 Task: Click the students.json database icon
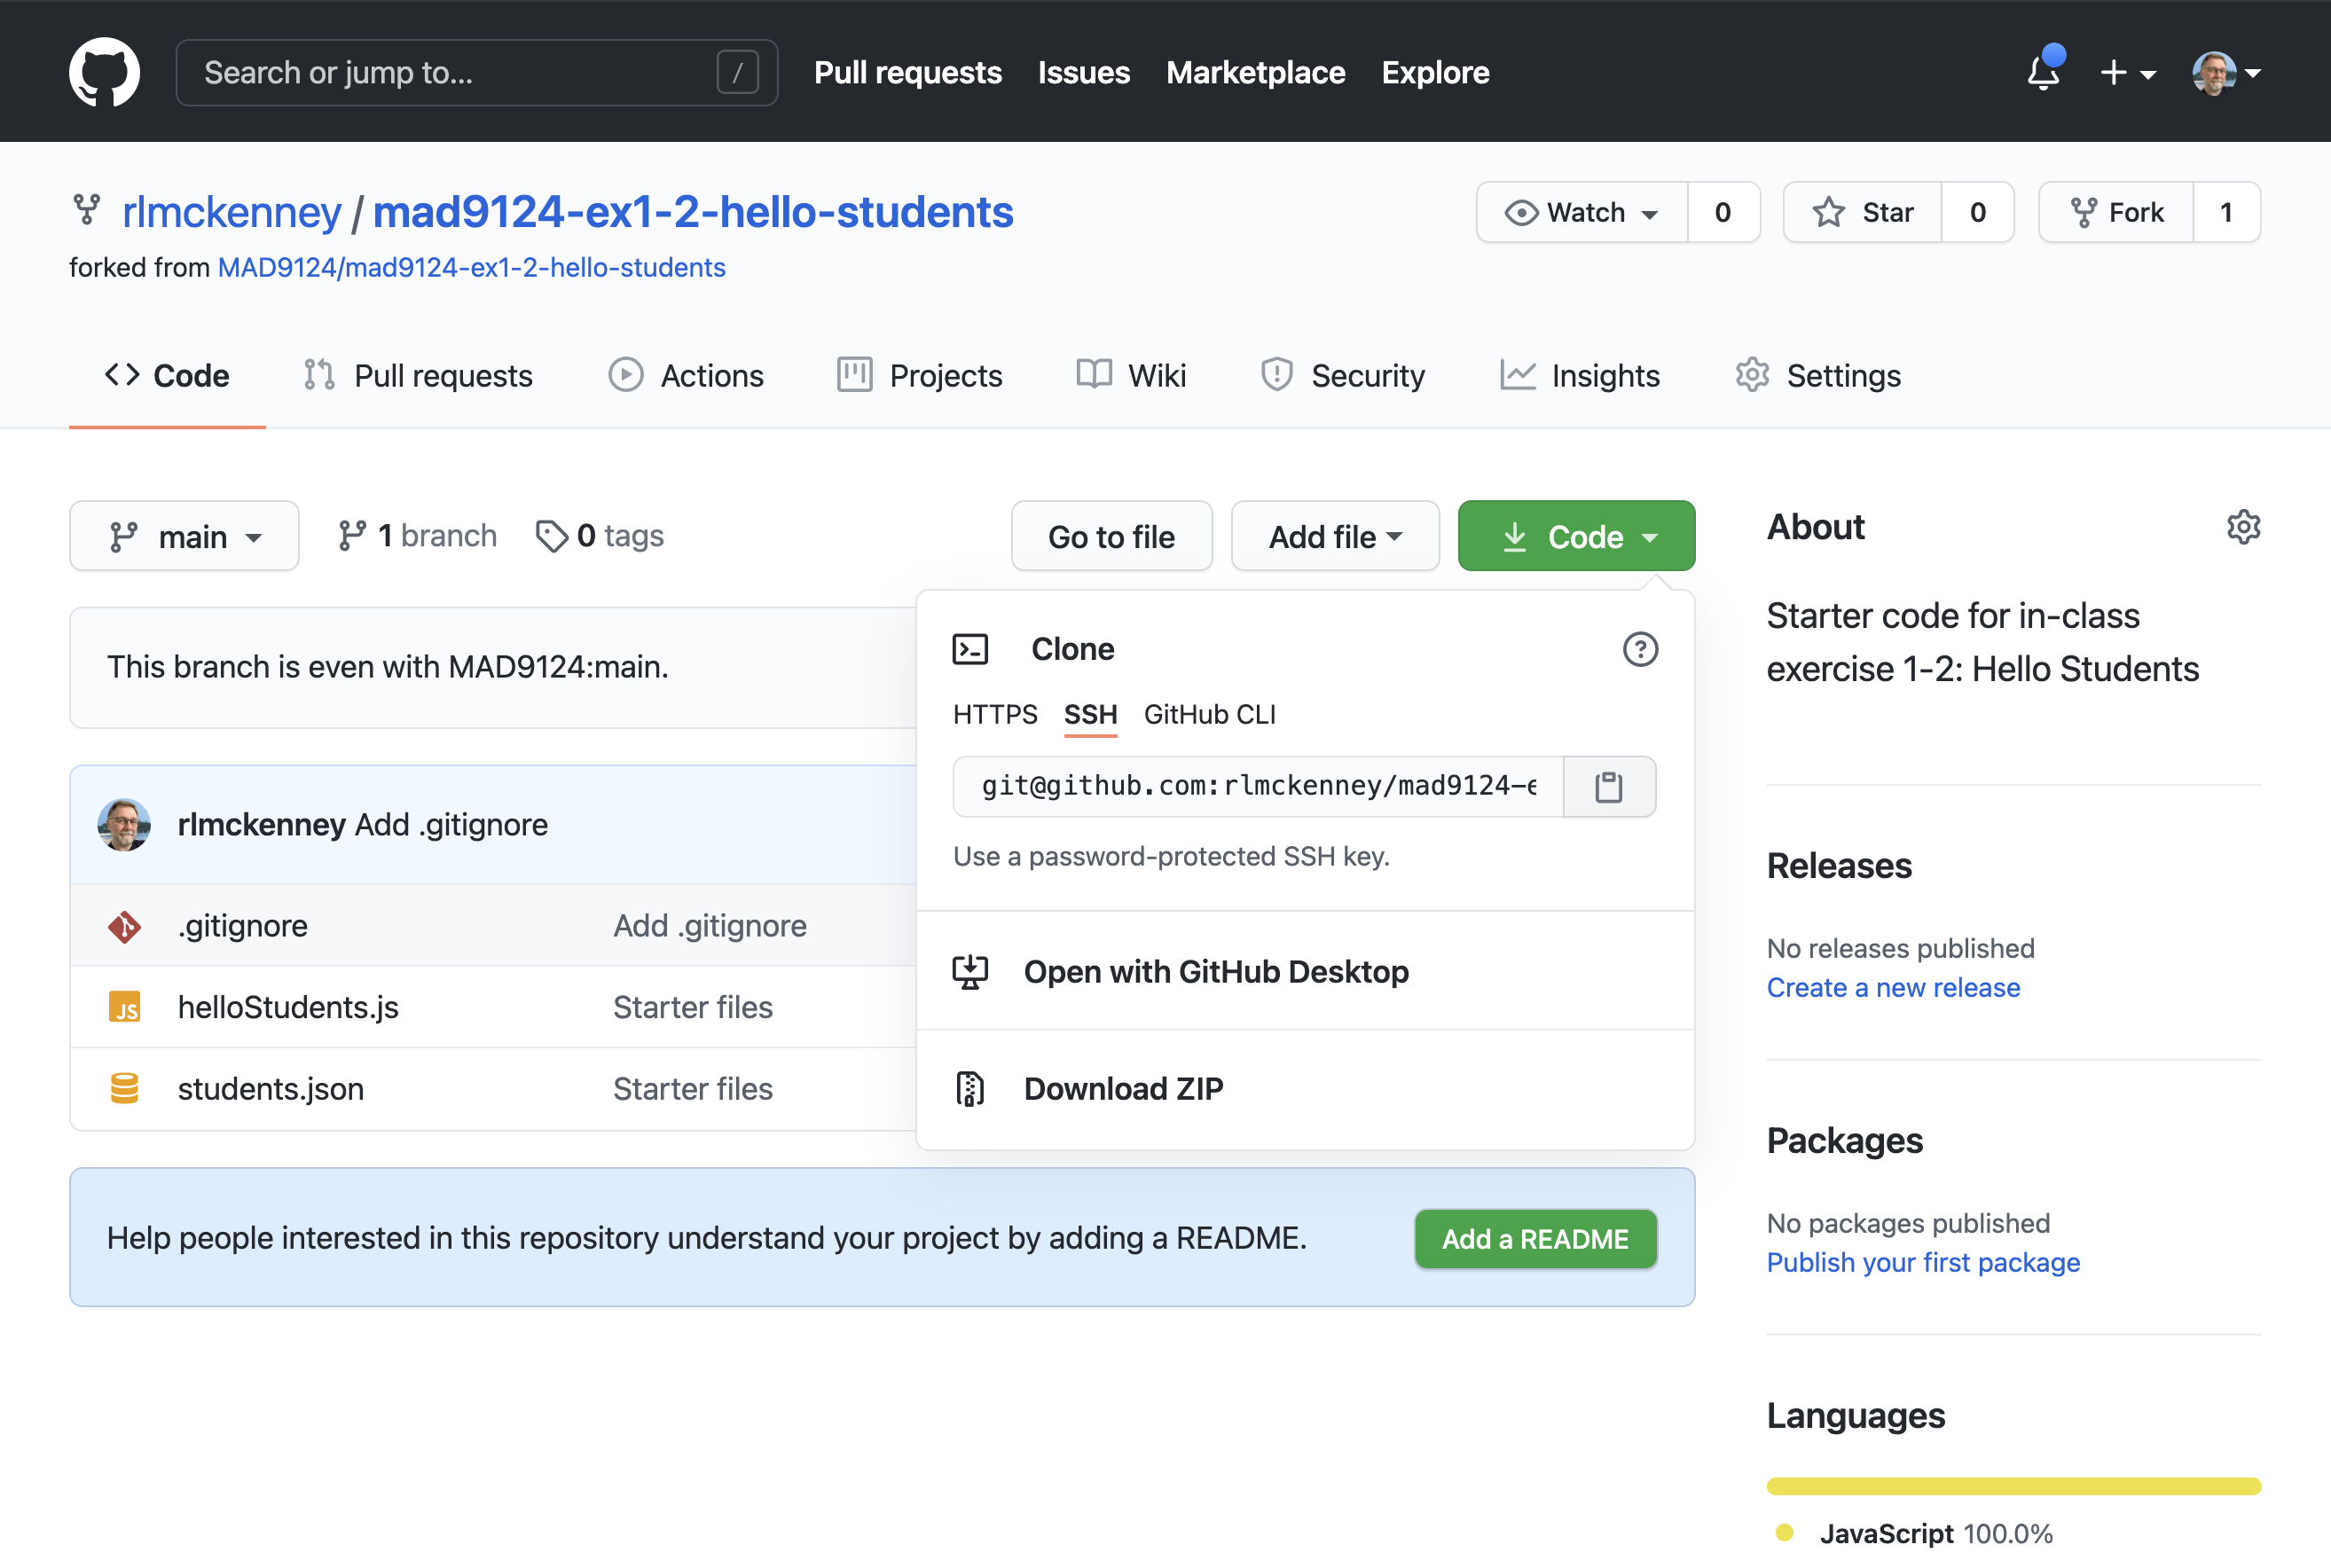124,1088
